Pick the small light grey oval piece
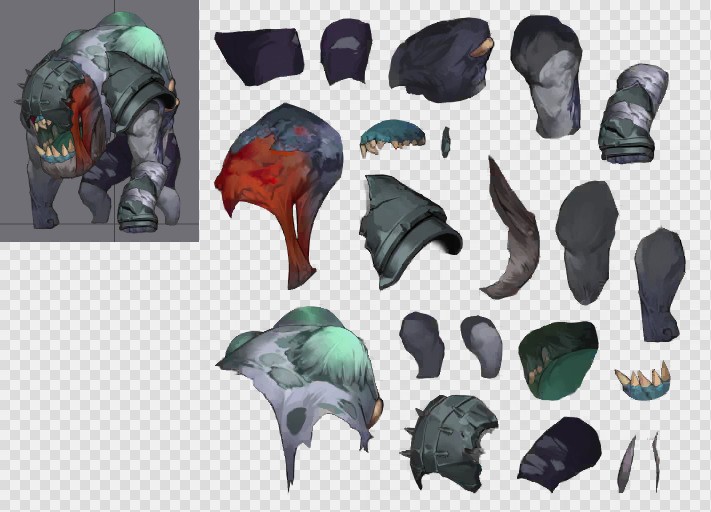Viewport: 711px width, 512px height. tap(482, 346)
